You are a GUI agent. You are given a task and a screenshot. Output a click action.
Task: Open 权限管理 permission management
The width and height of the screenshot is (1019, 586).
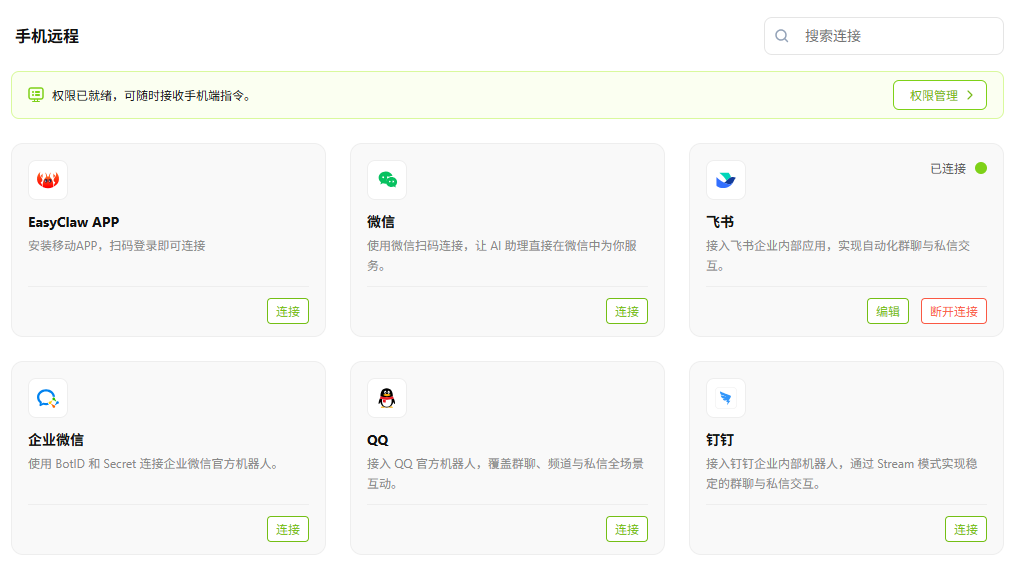pos(940,95)
